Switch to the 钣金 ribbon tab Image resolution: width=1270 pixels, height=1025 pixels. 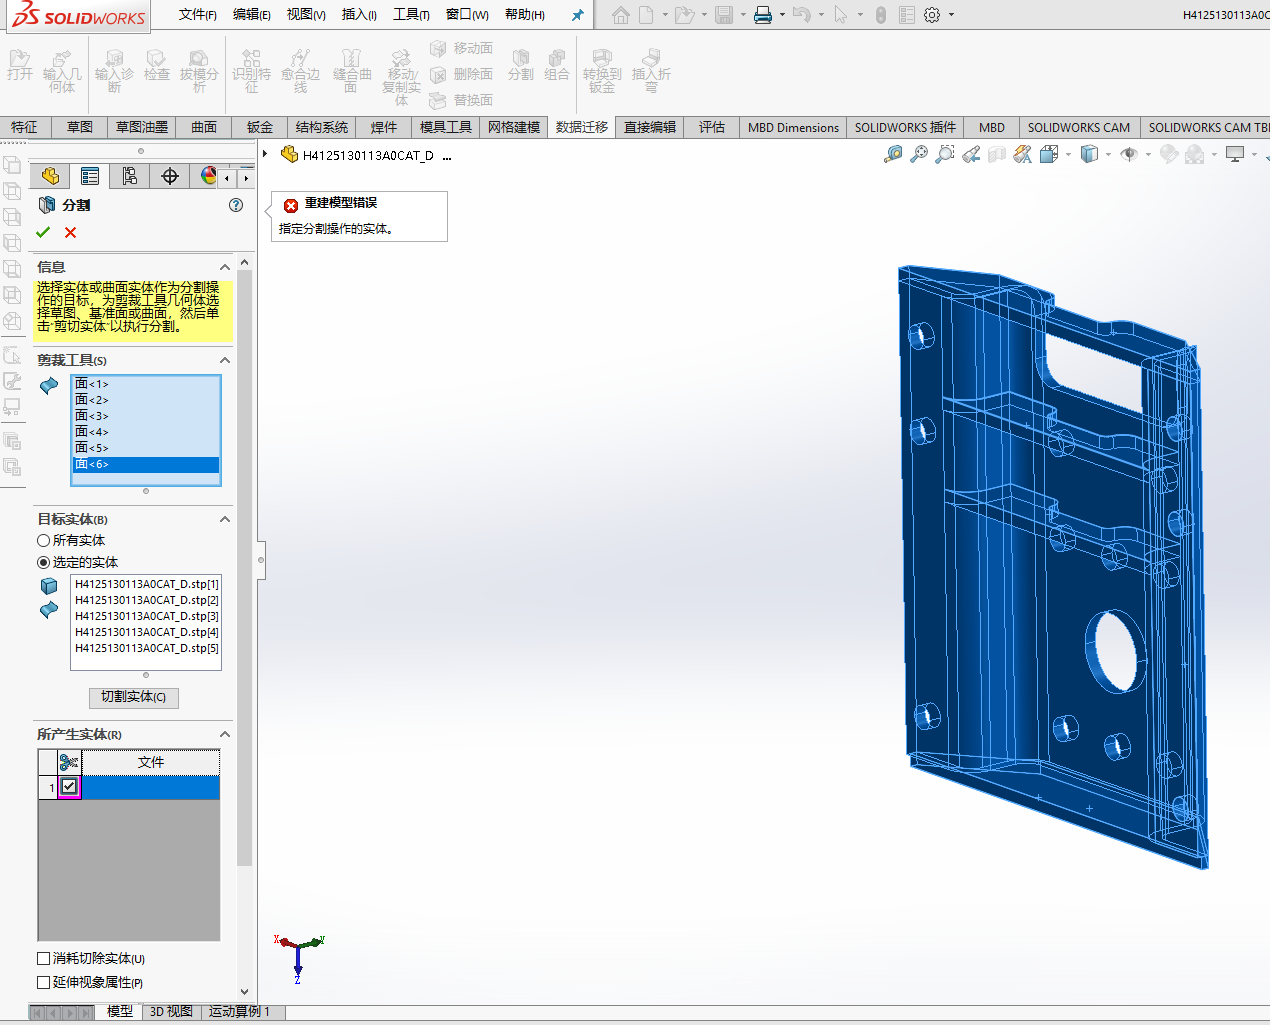[260, 127]
